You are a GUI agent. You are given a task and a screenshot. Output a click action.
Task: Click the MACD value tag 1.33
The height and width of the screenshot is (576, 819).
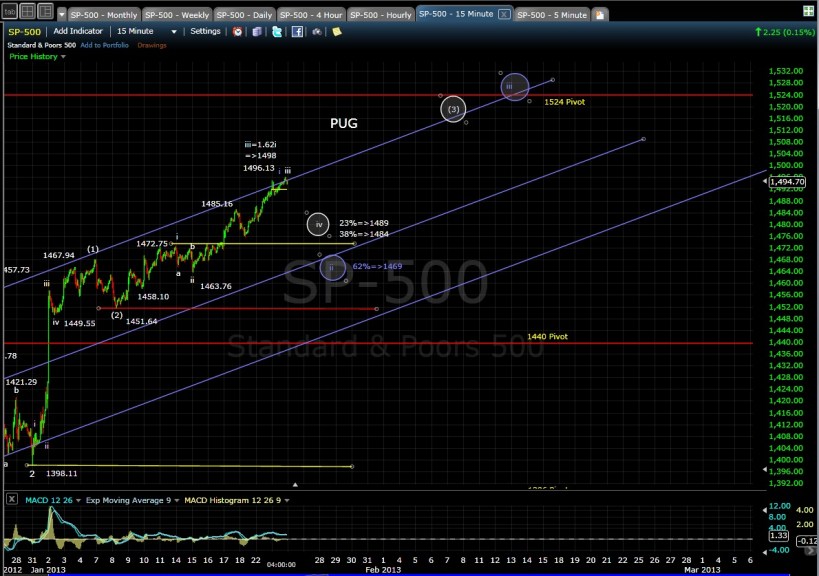tap(779, 536)
